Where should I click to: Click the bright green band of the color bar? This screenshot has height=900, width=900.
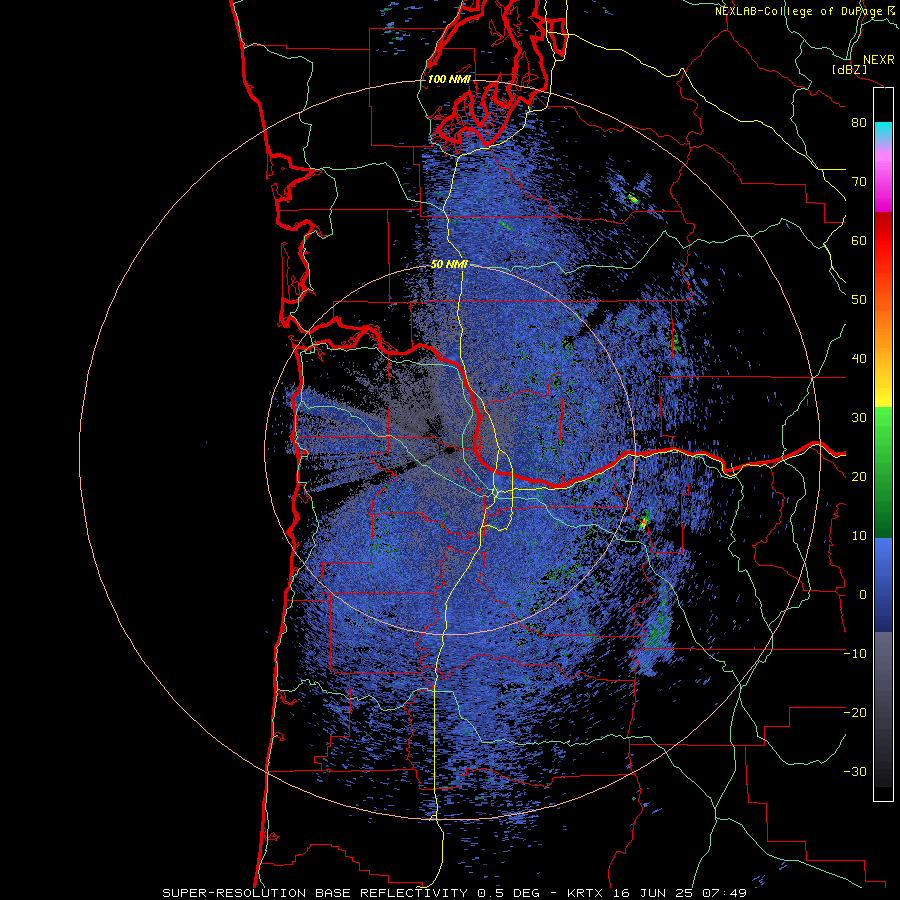click(883, 425)
